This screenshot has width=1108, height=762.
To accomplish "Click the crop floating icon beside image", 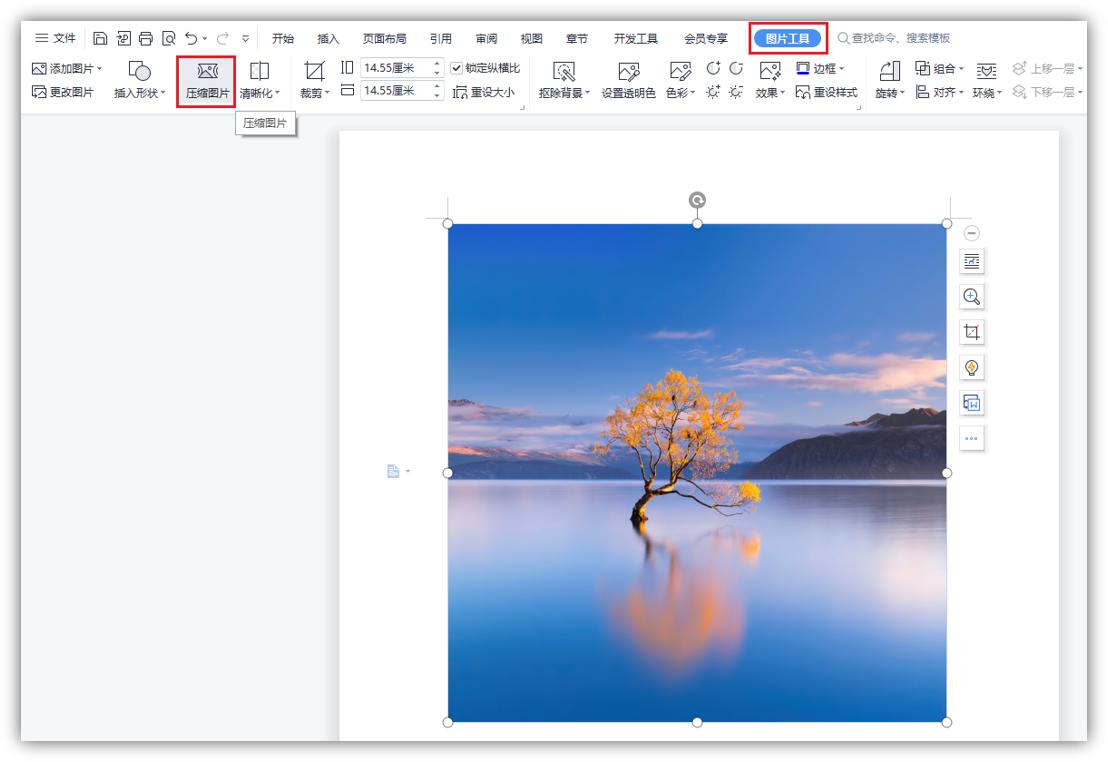I will (972, 332).
